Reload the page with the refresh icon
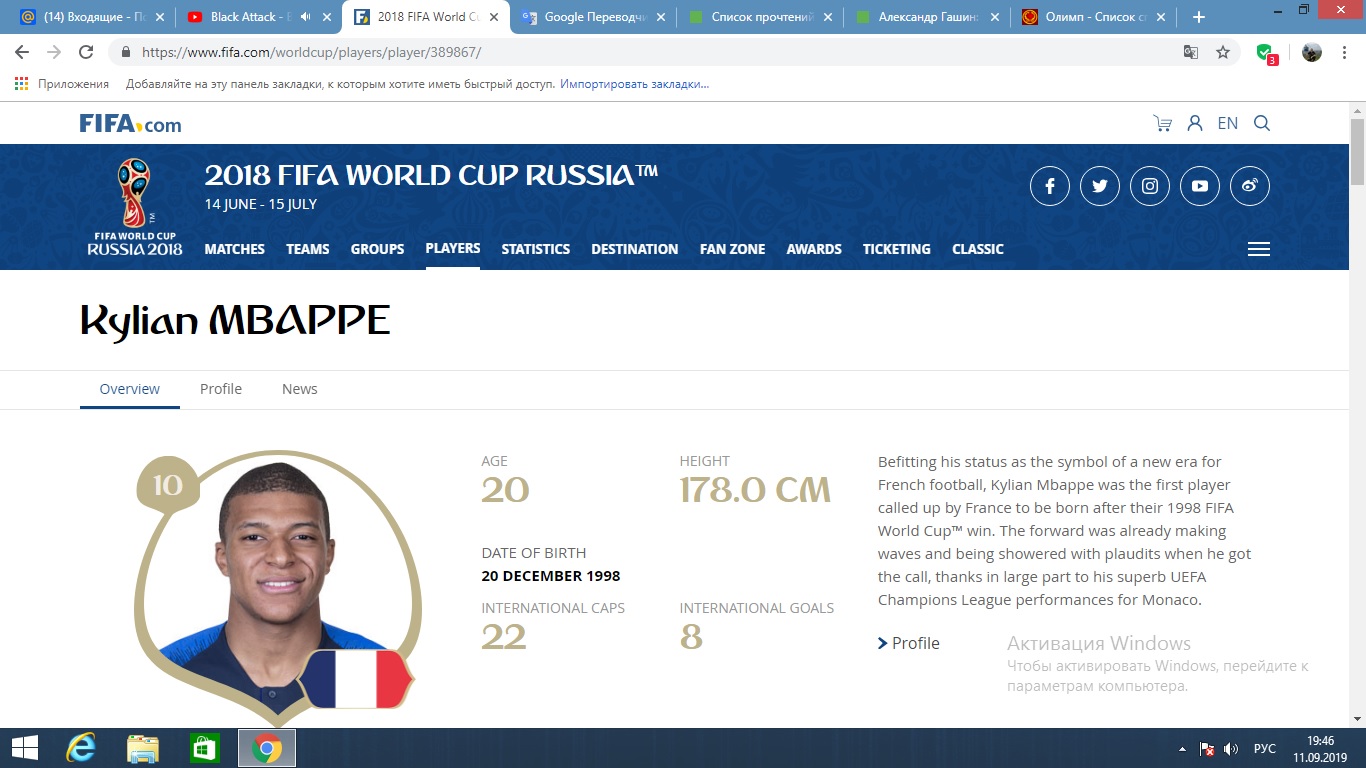 (86, 52)
